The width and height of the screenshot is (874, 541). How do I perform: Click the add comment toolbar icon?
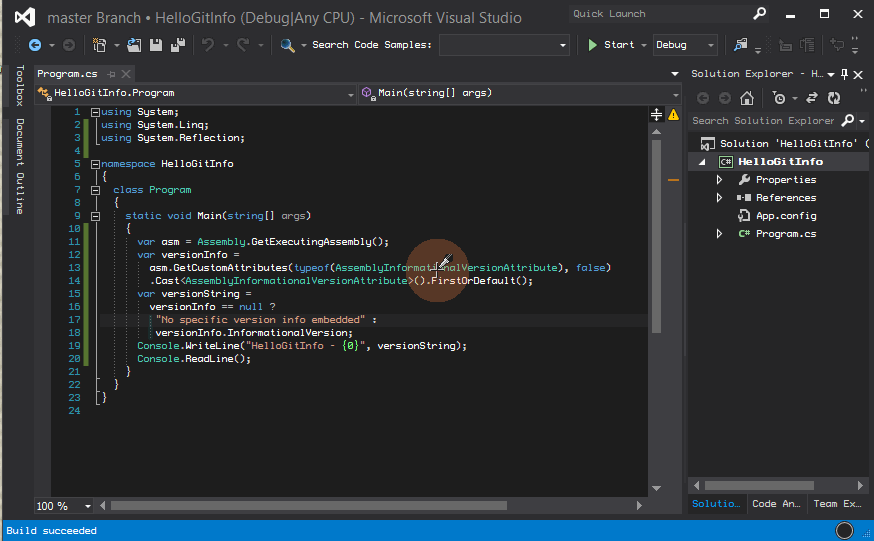pyautogui.click(x=837, y=45)
